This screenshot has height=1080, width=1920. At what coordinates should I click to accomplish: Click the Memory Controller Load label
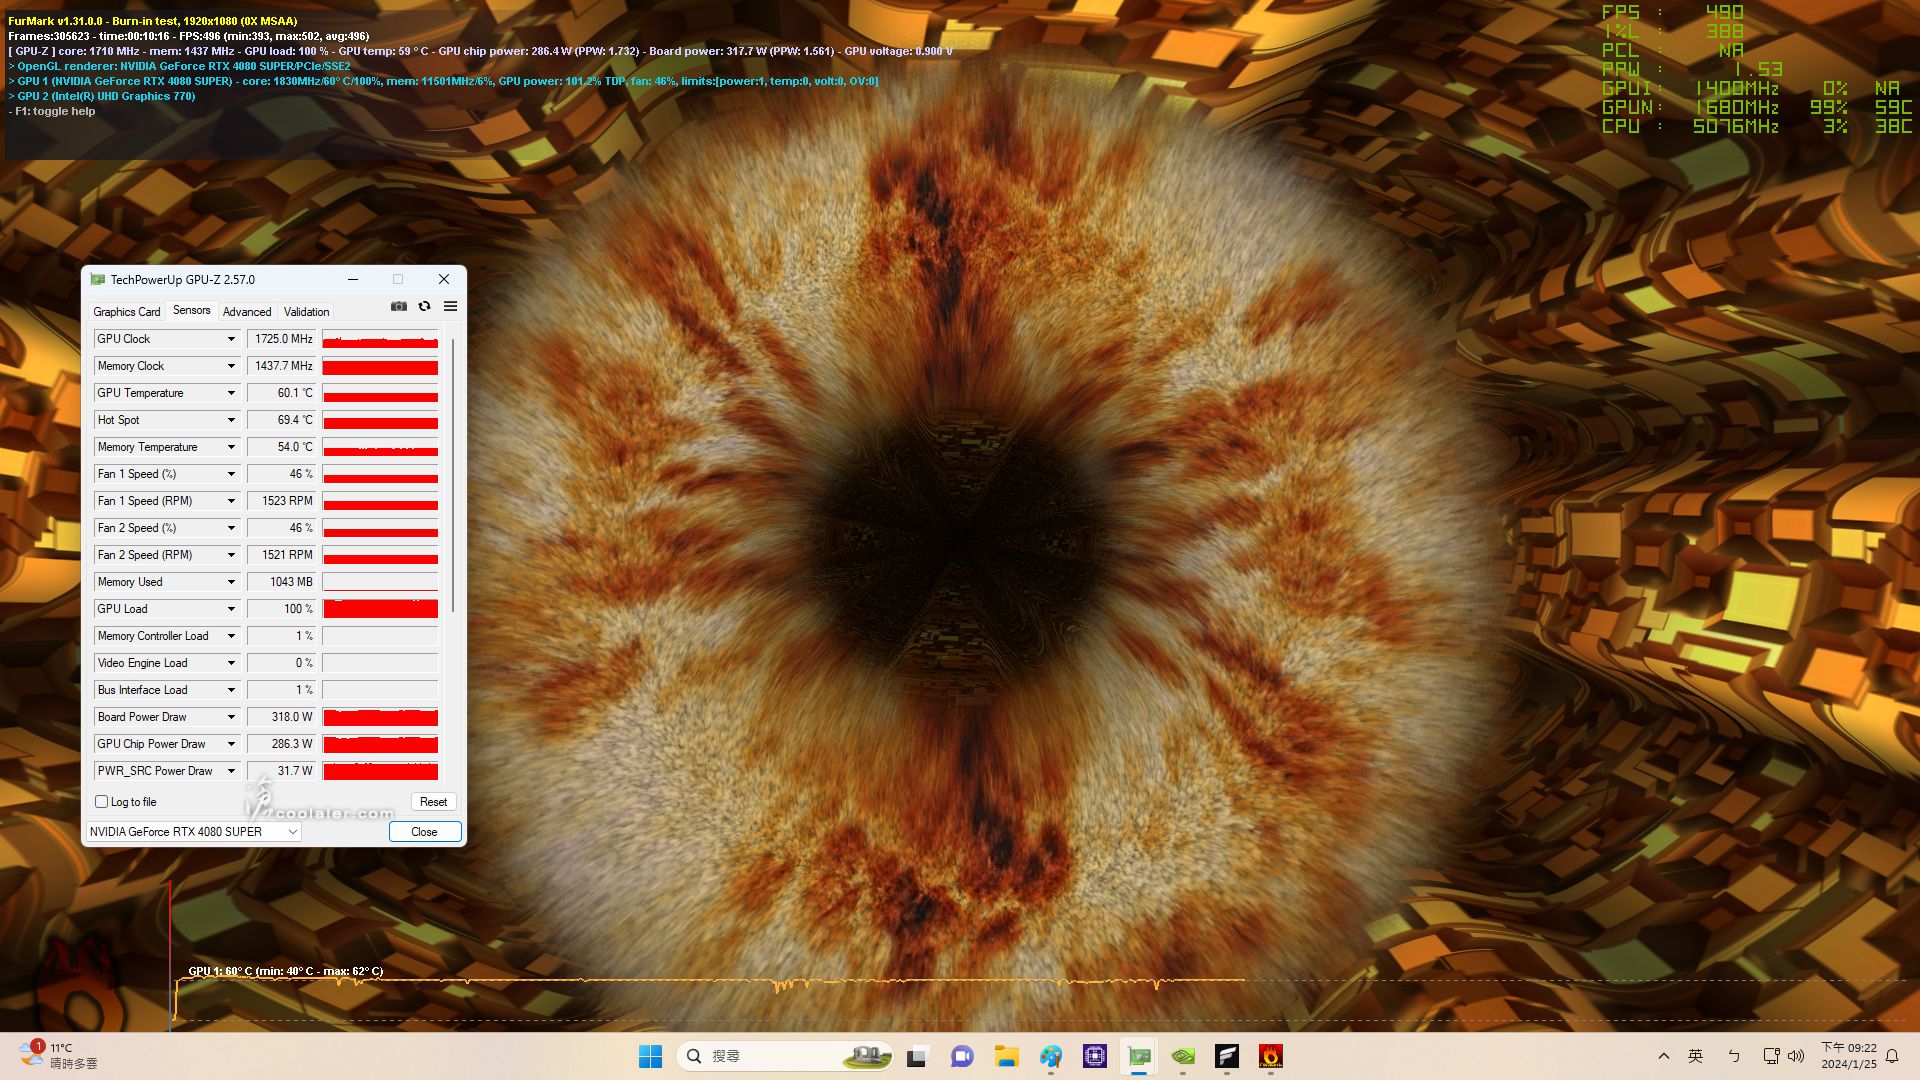[x=153, y=636]
